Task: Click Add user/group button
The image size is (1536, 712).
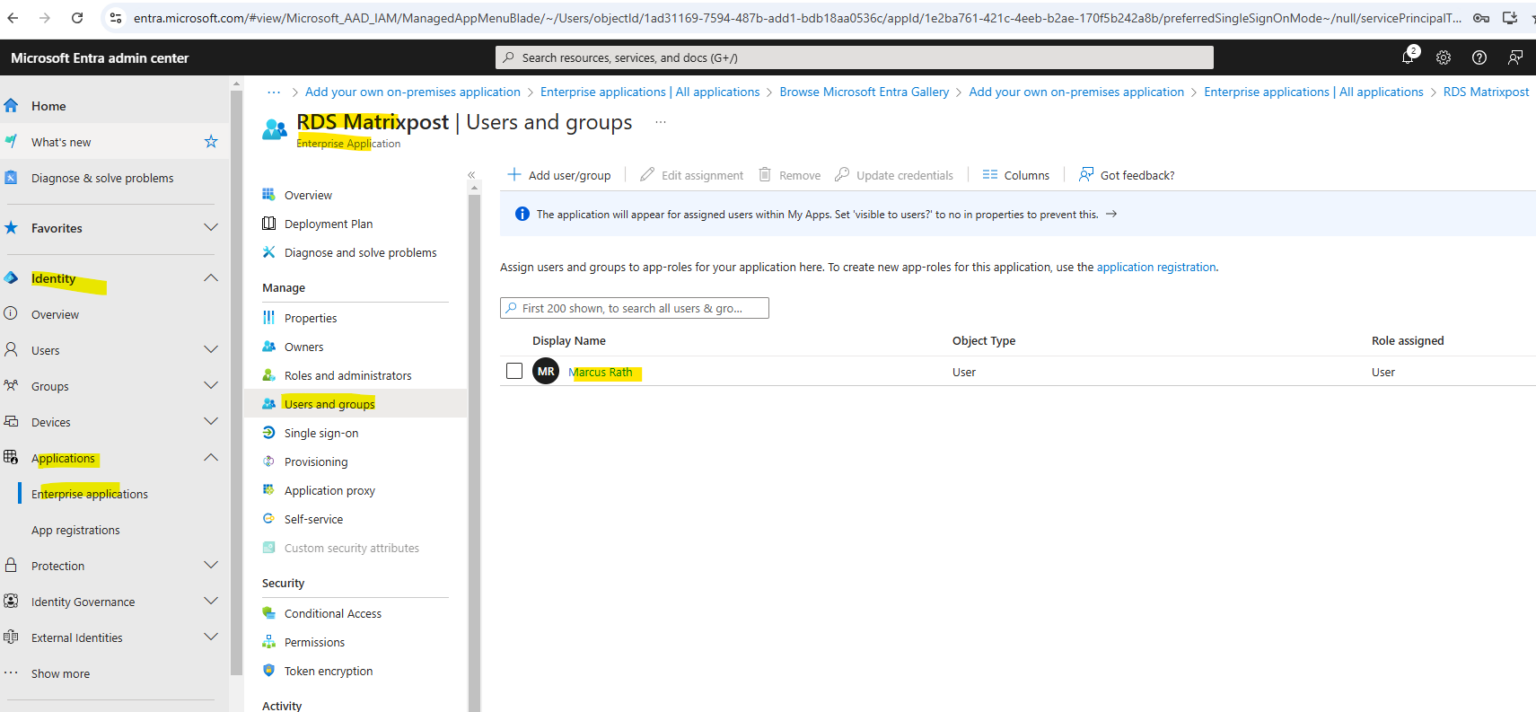Action: coord(559,175)
